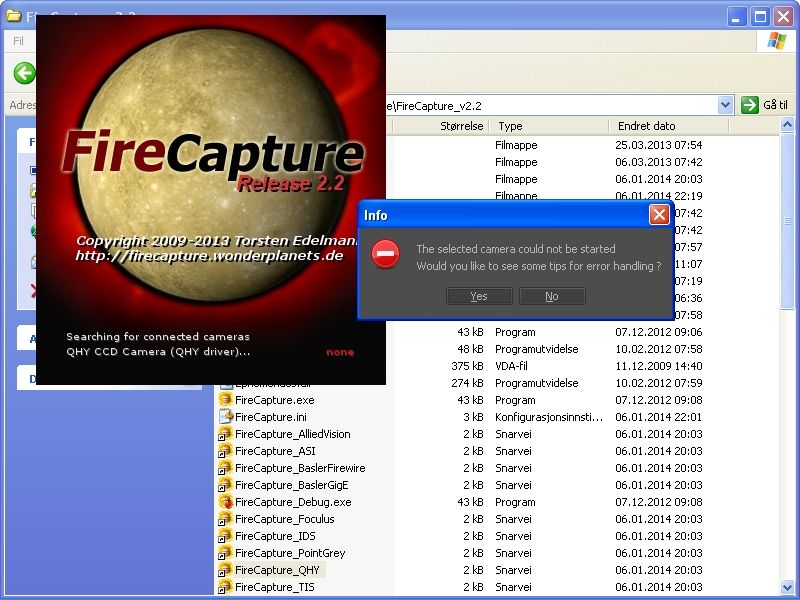Click the '3 kB' size cell
Image resolution: width=800 pixels, height=600 pixels.
pos(473,417)
